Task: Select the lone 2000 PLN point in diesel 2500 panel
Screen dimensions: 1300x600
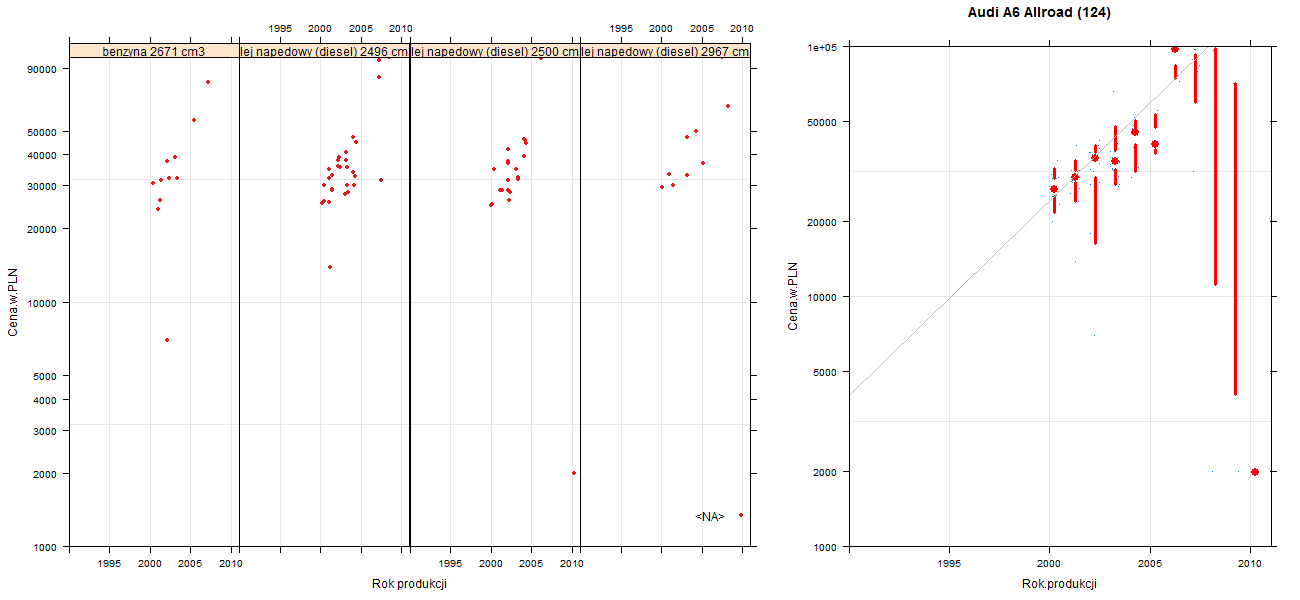Action: (x=574, y=473)
